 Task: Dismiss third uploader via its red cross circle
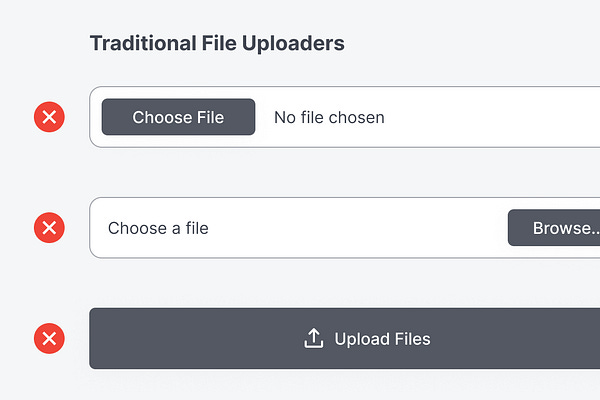pyautogui.click(x=49, y=338)
